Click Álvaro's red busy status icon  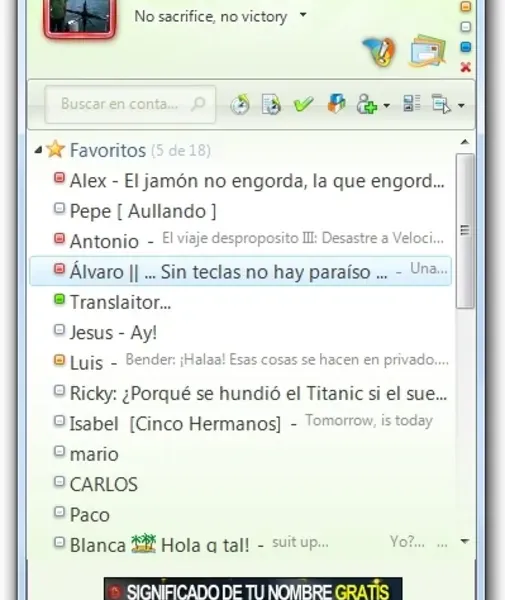59,269
